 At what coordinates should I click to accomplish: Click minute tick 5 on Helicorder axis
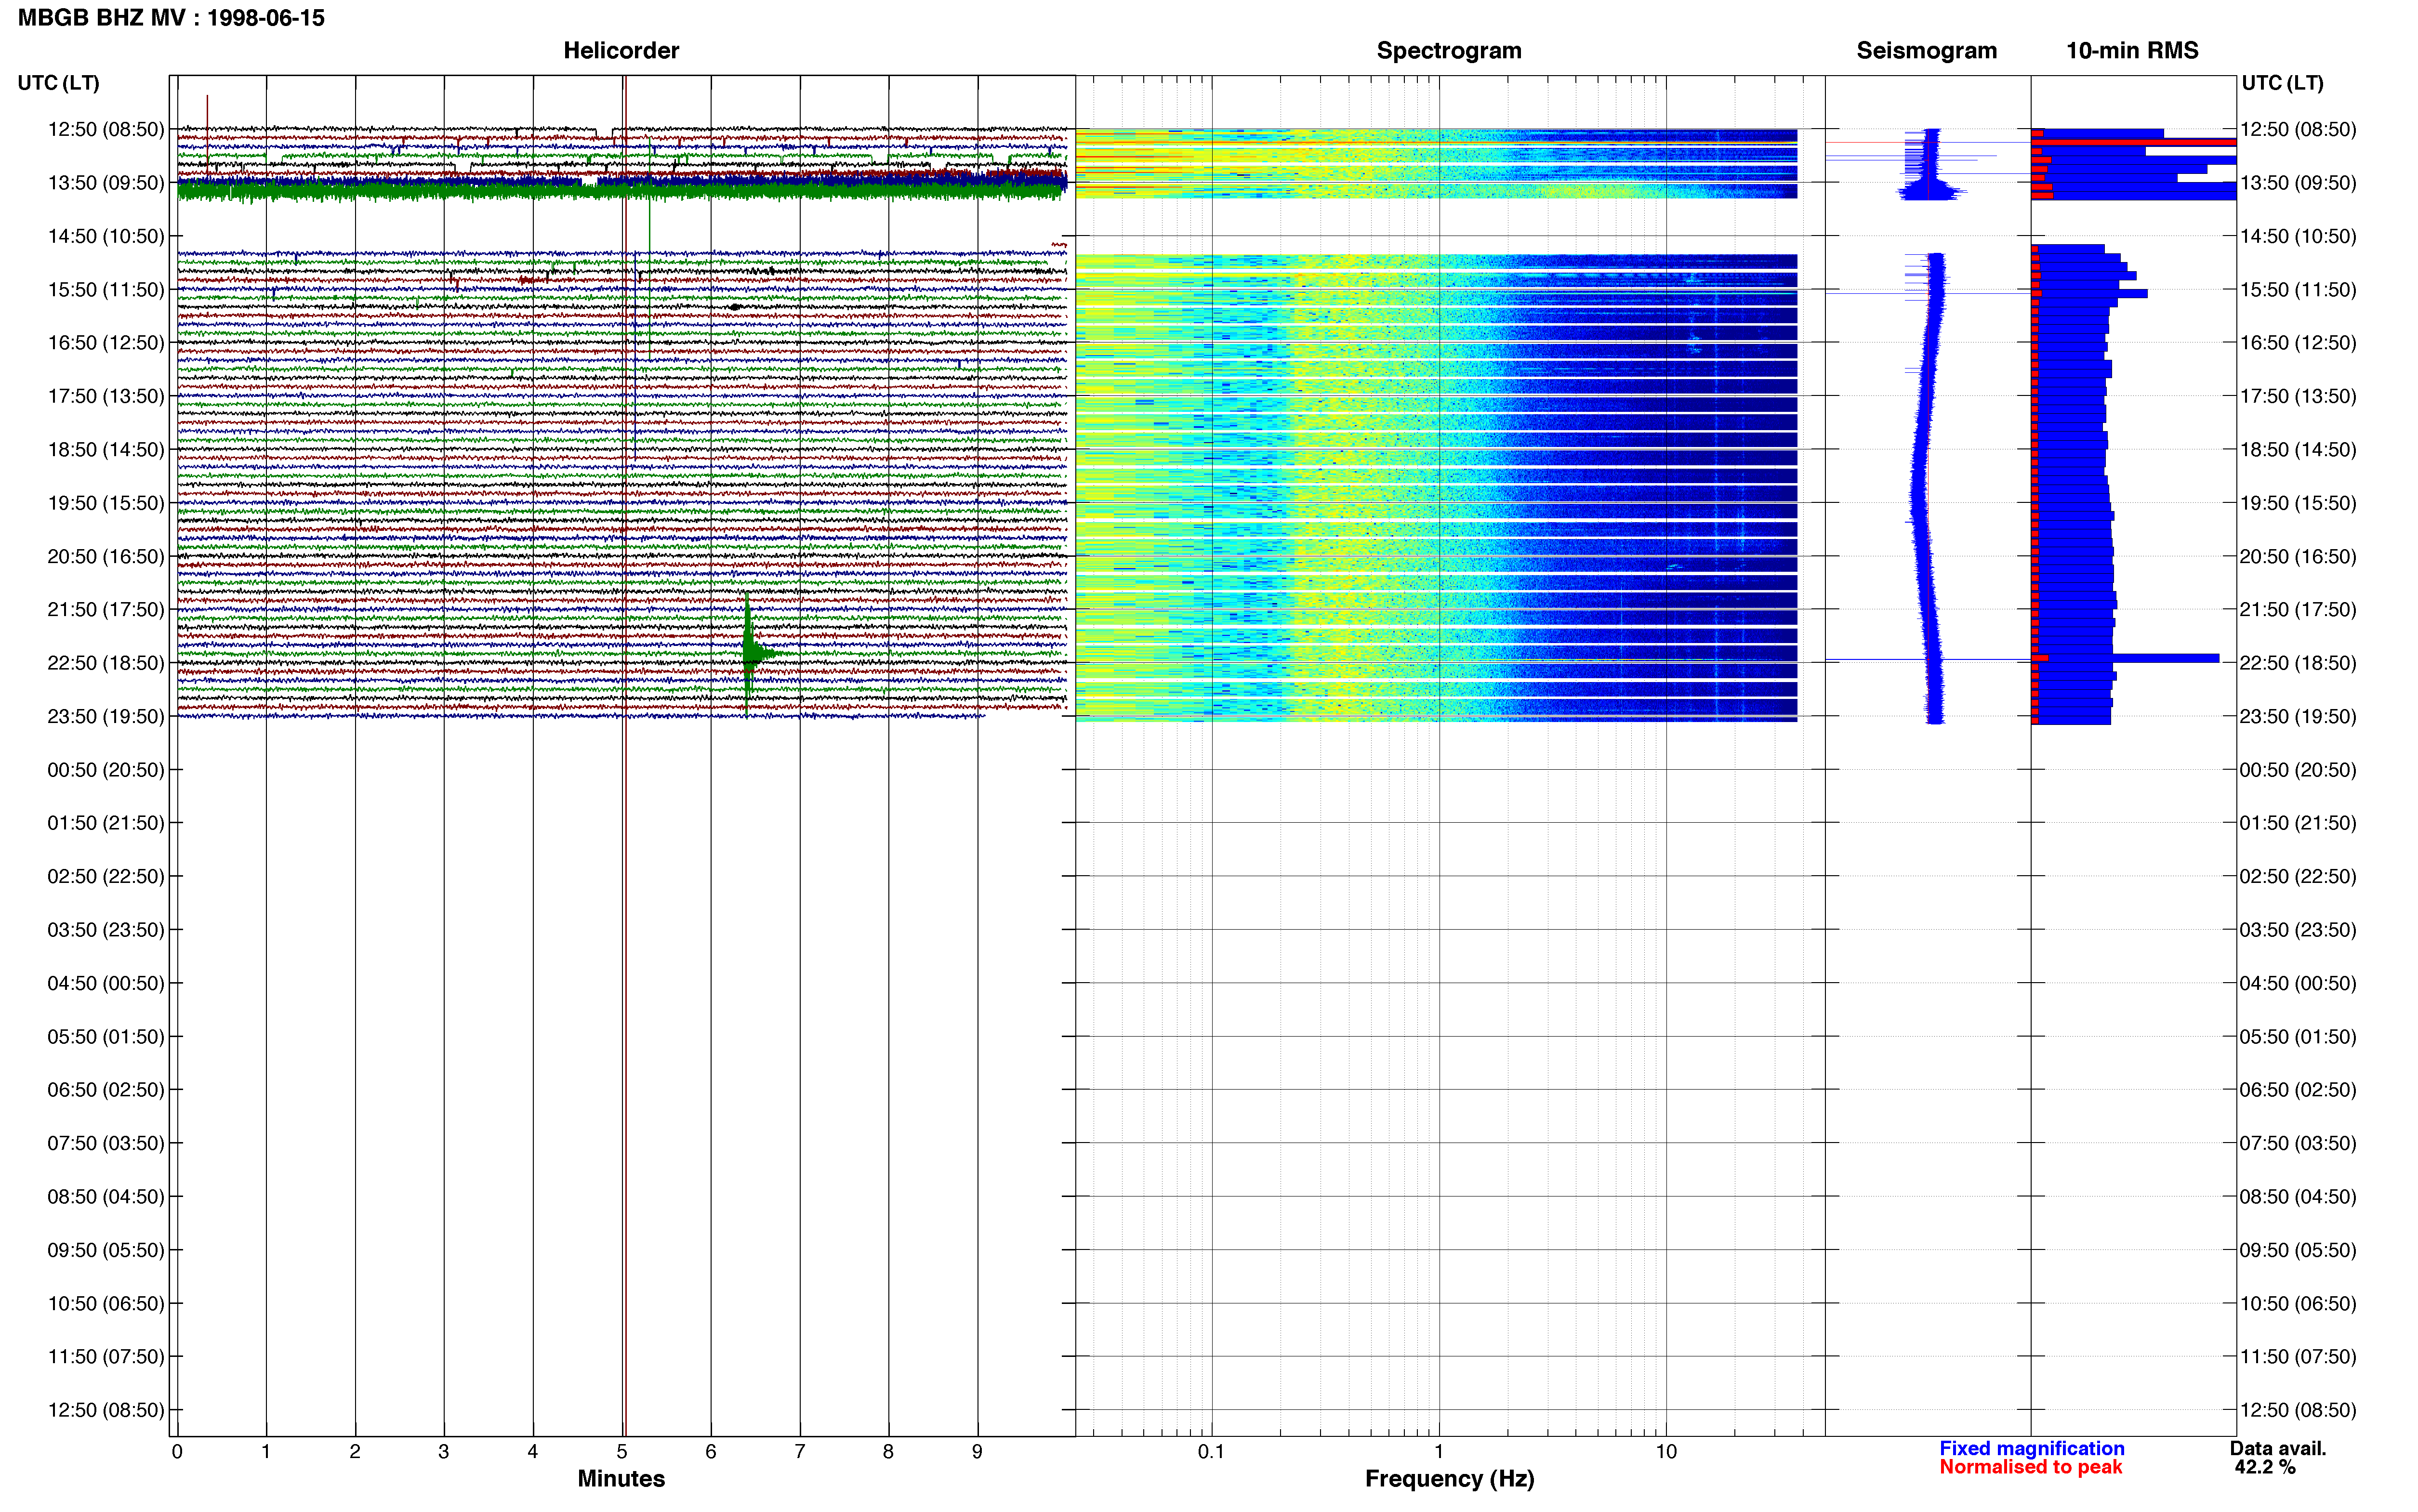(622, 1451)
